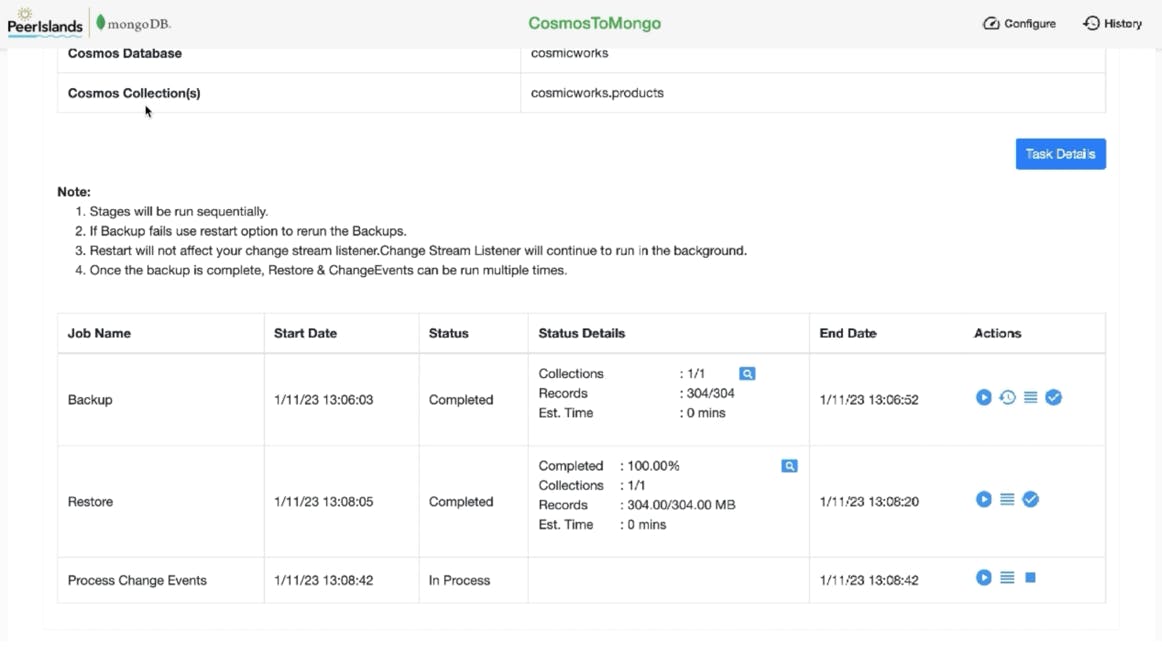Viewport: 1162px width, 648px height.
Task: Open the log list icon for Restore
Action: tap(1007, 499)
